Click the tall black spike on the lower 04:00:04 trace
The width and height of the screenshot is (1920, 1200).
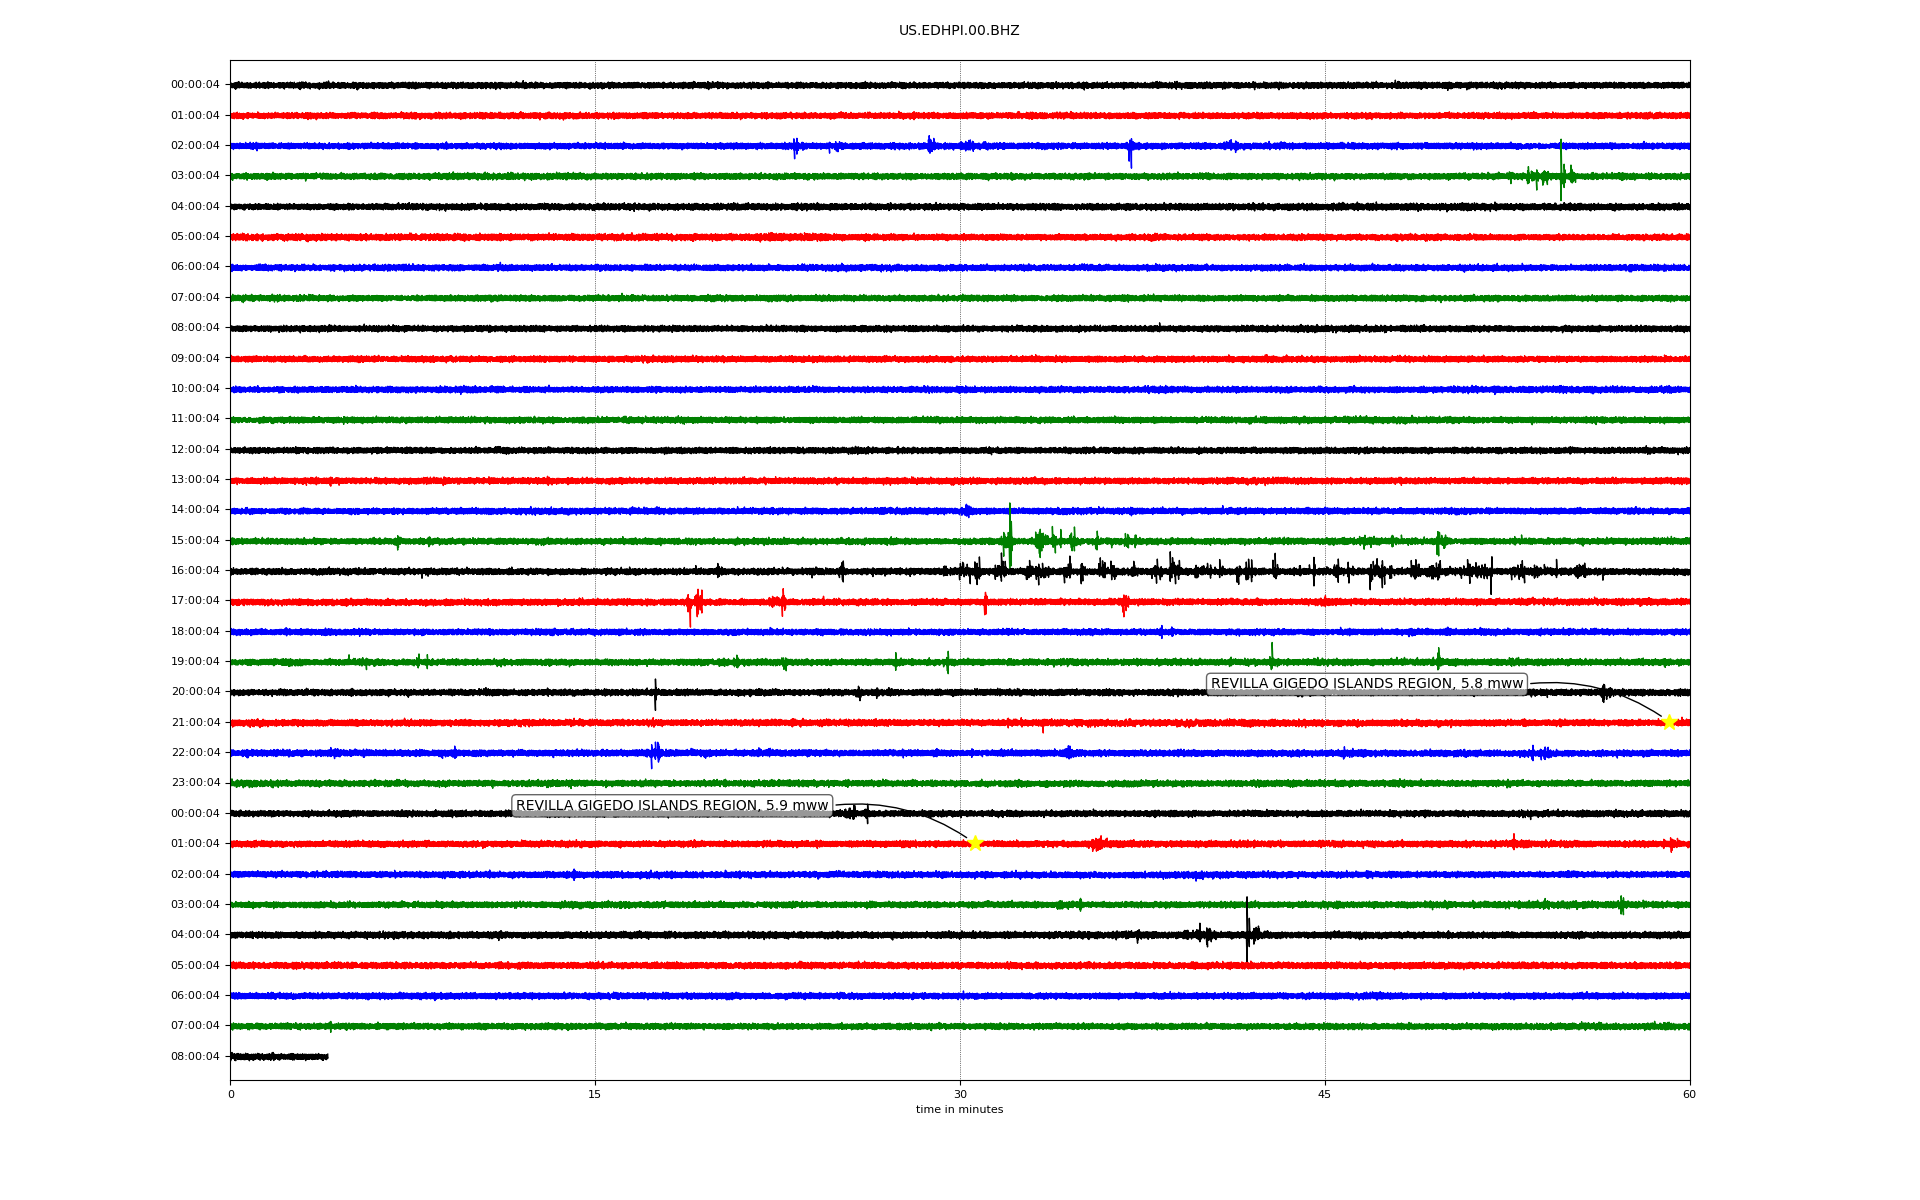tap(1247, 930)
